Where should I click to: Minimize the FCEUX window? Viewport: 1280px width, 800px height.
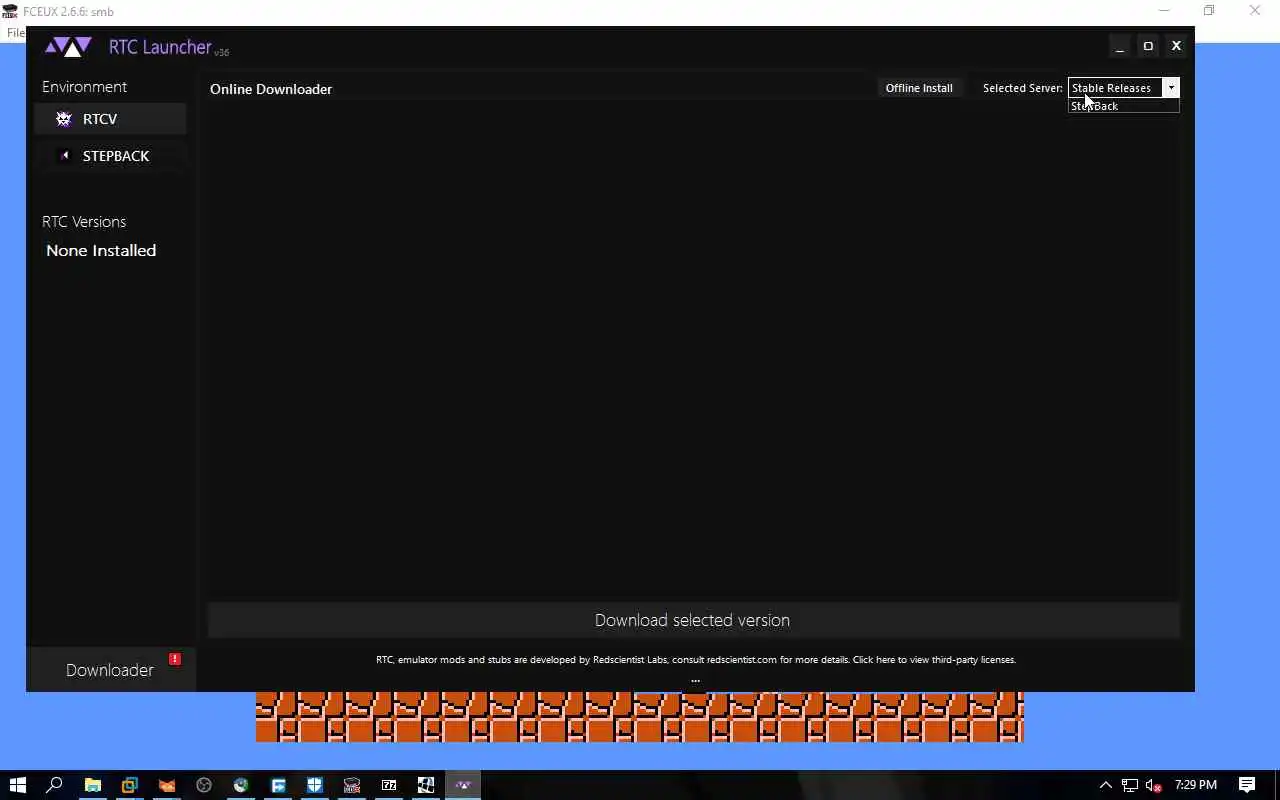tap(1164, 11)
